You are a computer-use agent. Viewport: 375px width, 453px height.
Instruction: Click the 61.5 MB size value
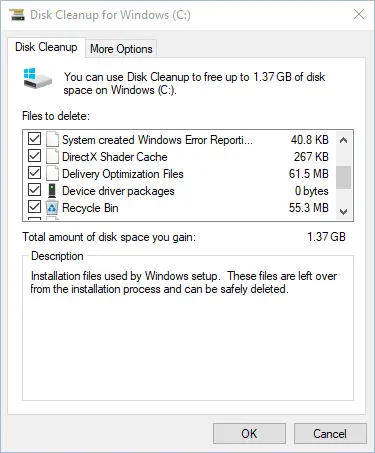[309, 174]
